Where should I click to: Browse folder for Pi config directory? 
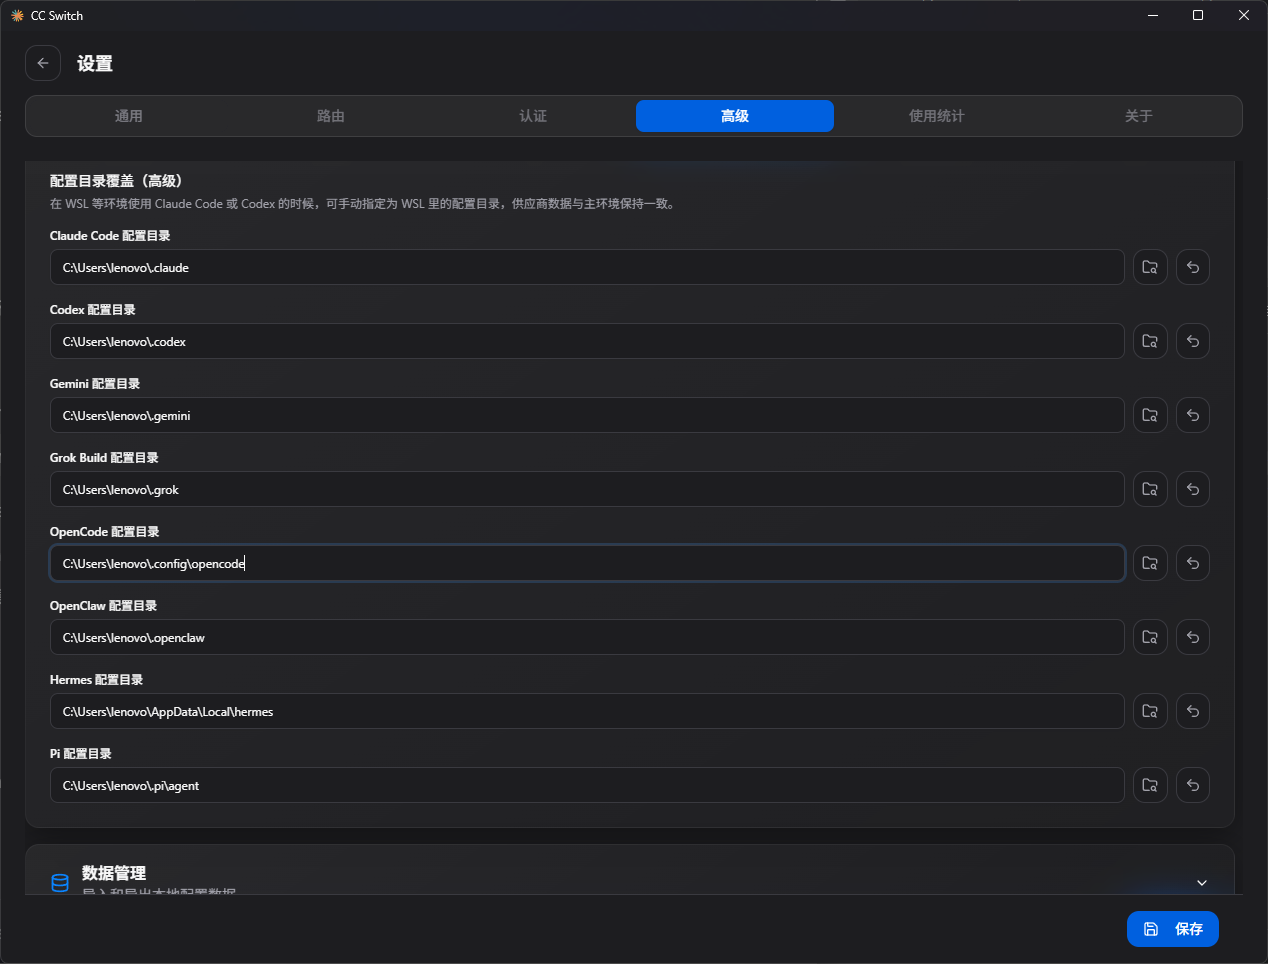coord(1150,785)
